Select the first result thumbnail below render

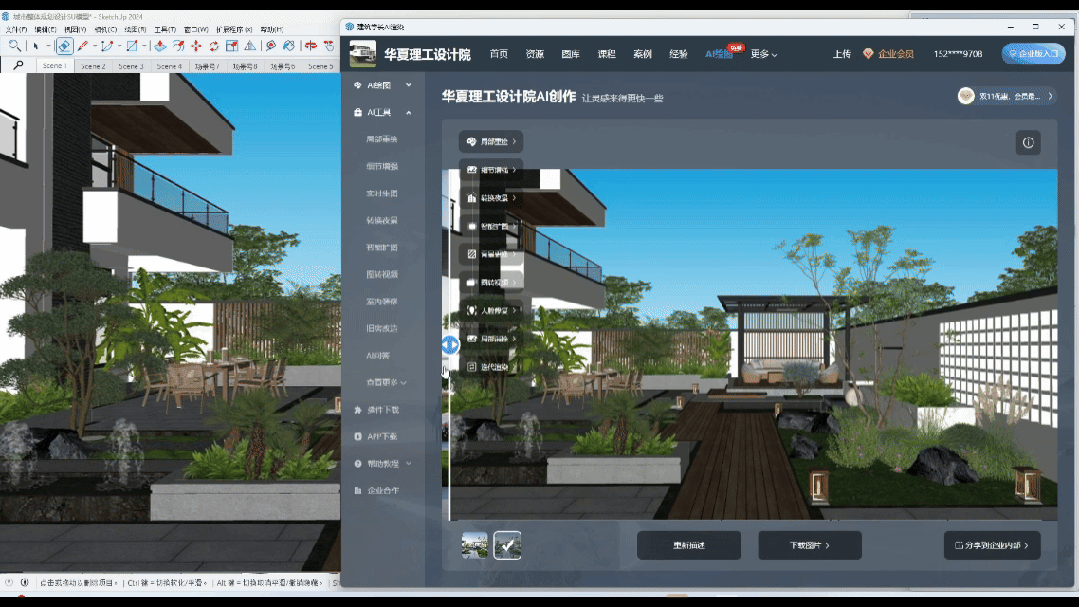coord(474,545)
